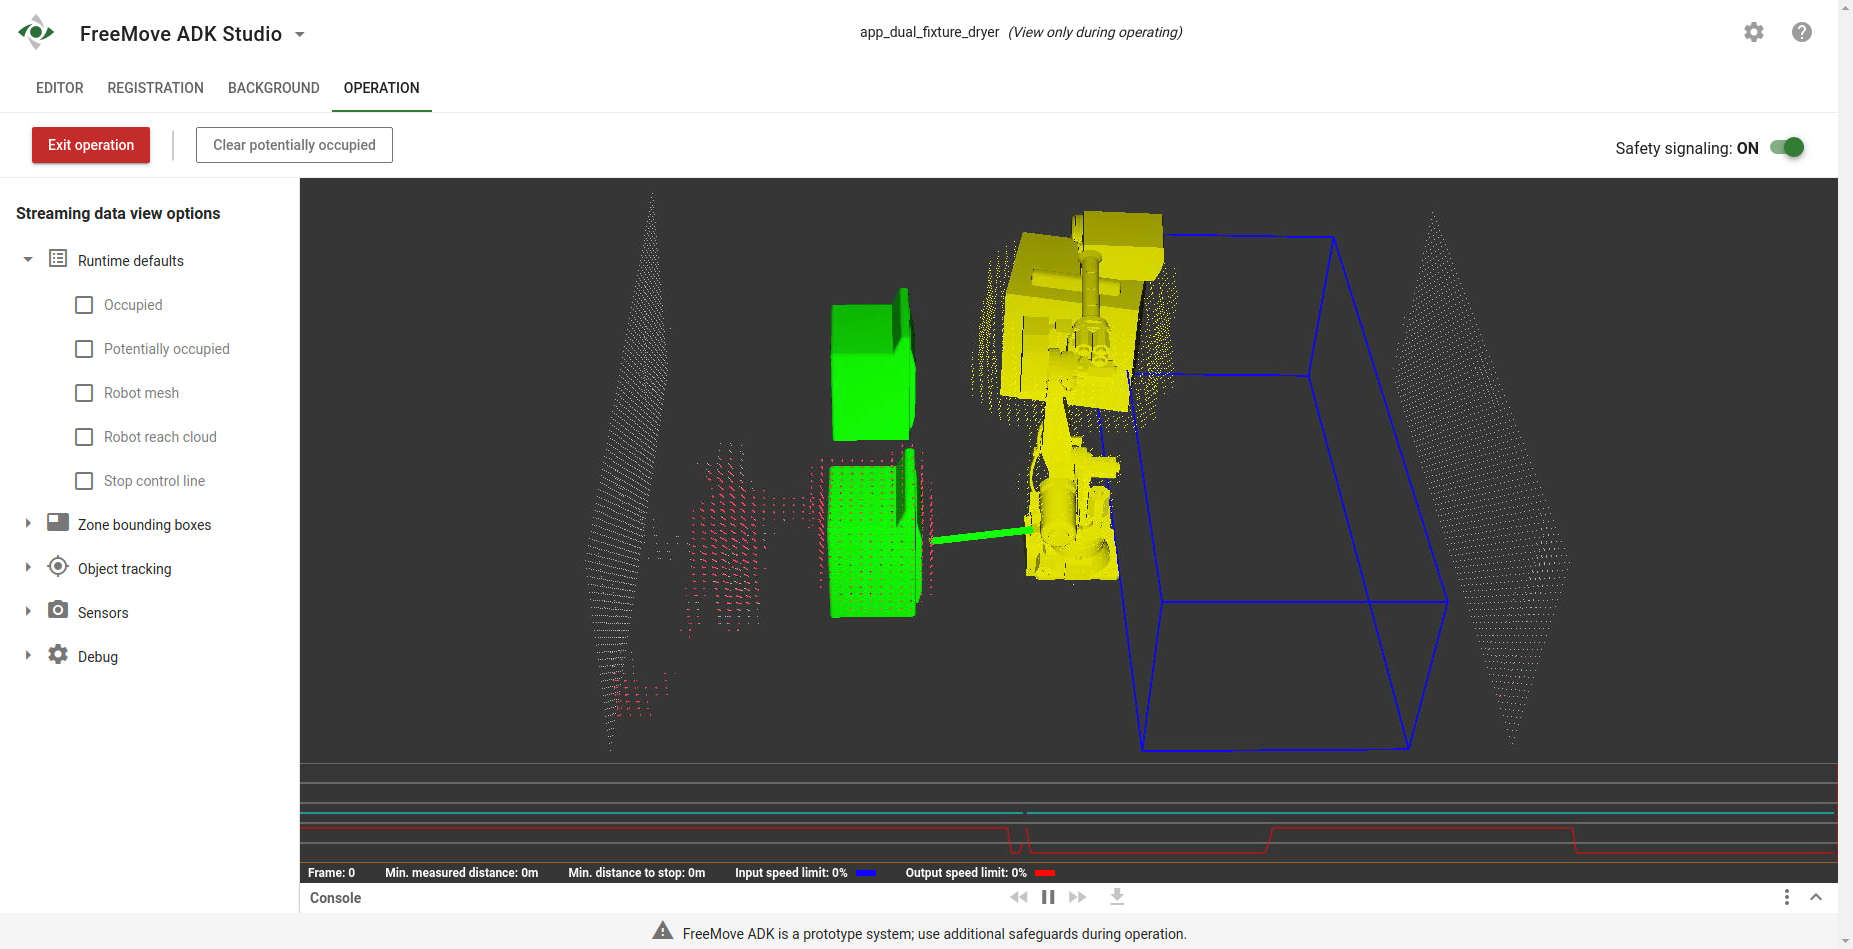Click the Sensors tree label

tap(103, 613)
